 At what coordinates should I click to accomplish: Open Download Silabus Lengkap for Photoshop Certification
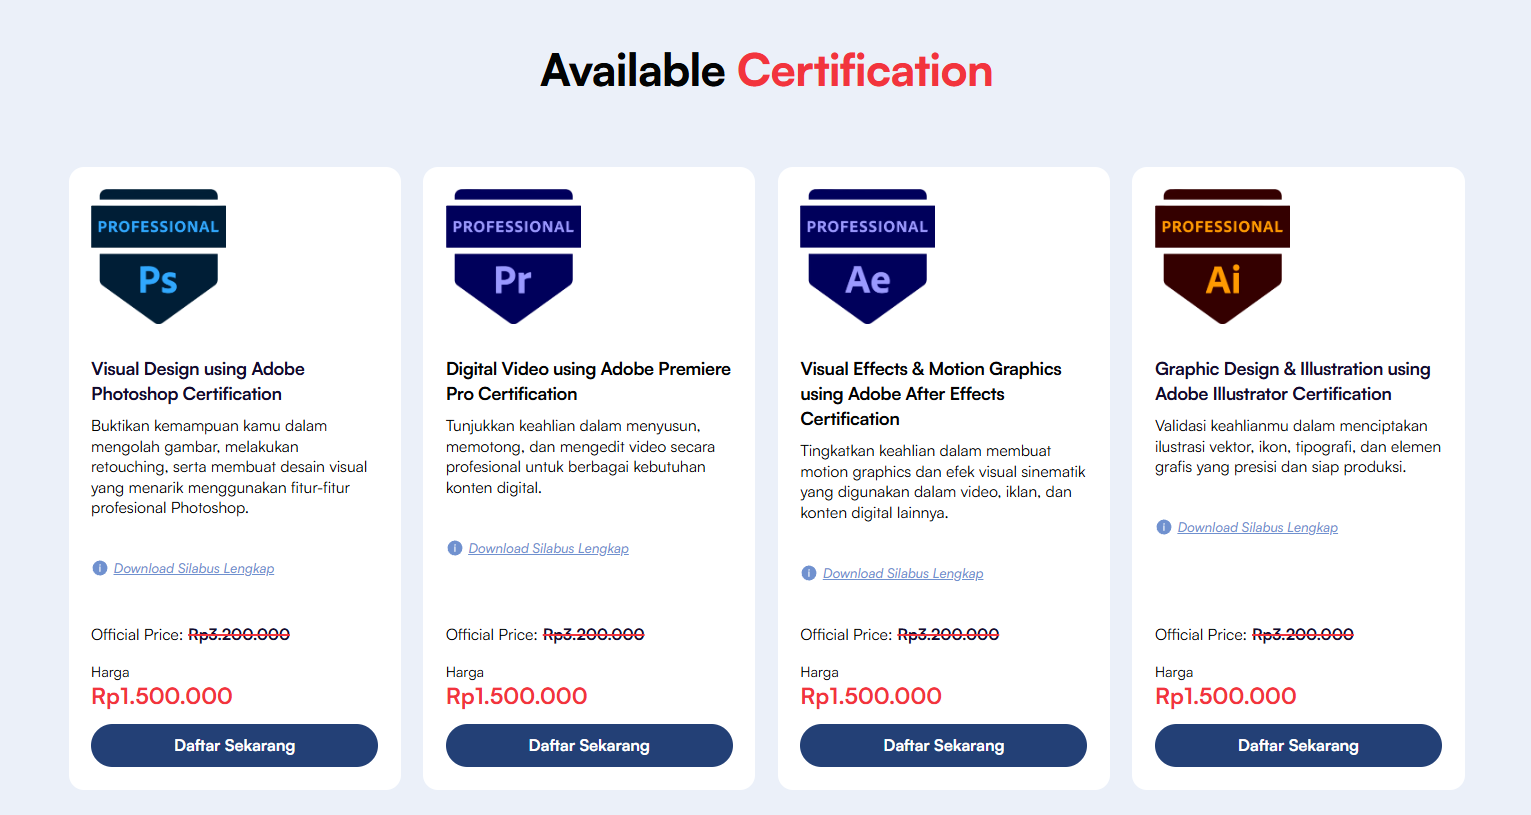[193, 568]
